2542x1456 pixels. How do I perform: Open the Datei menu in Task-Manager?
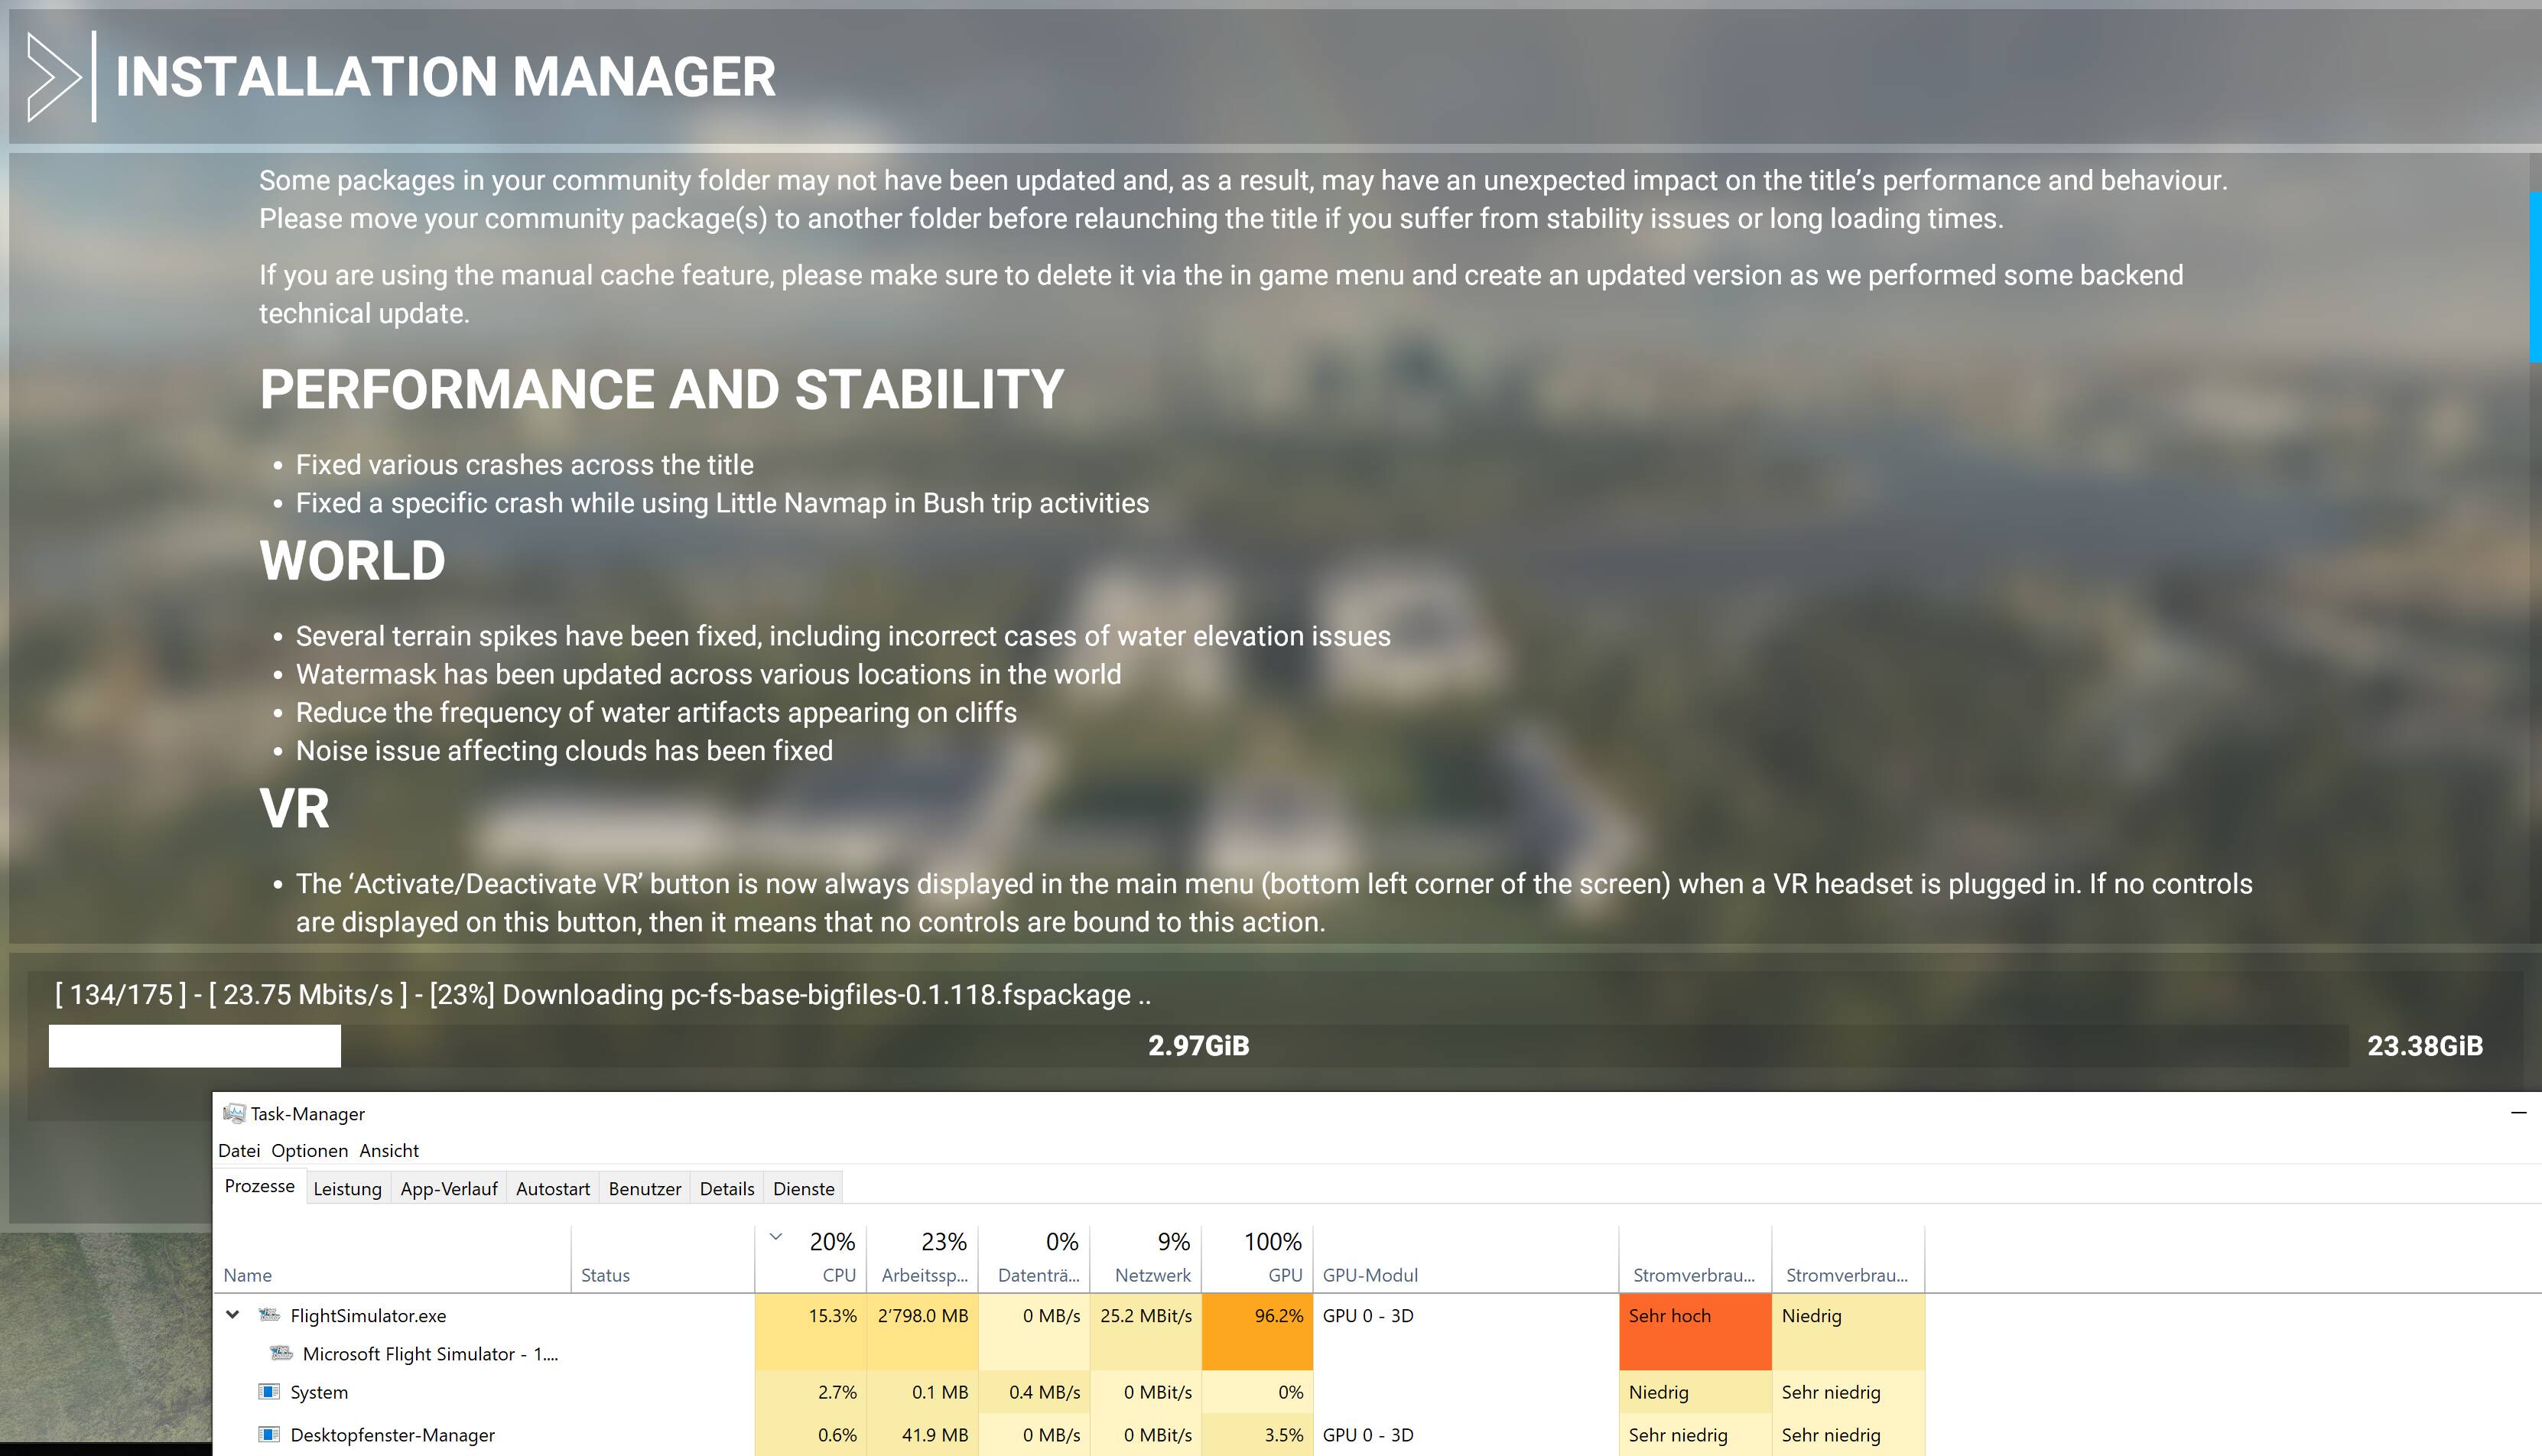click(239, 1150)
